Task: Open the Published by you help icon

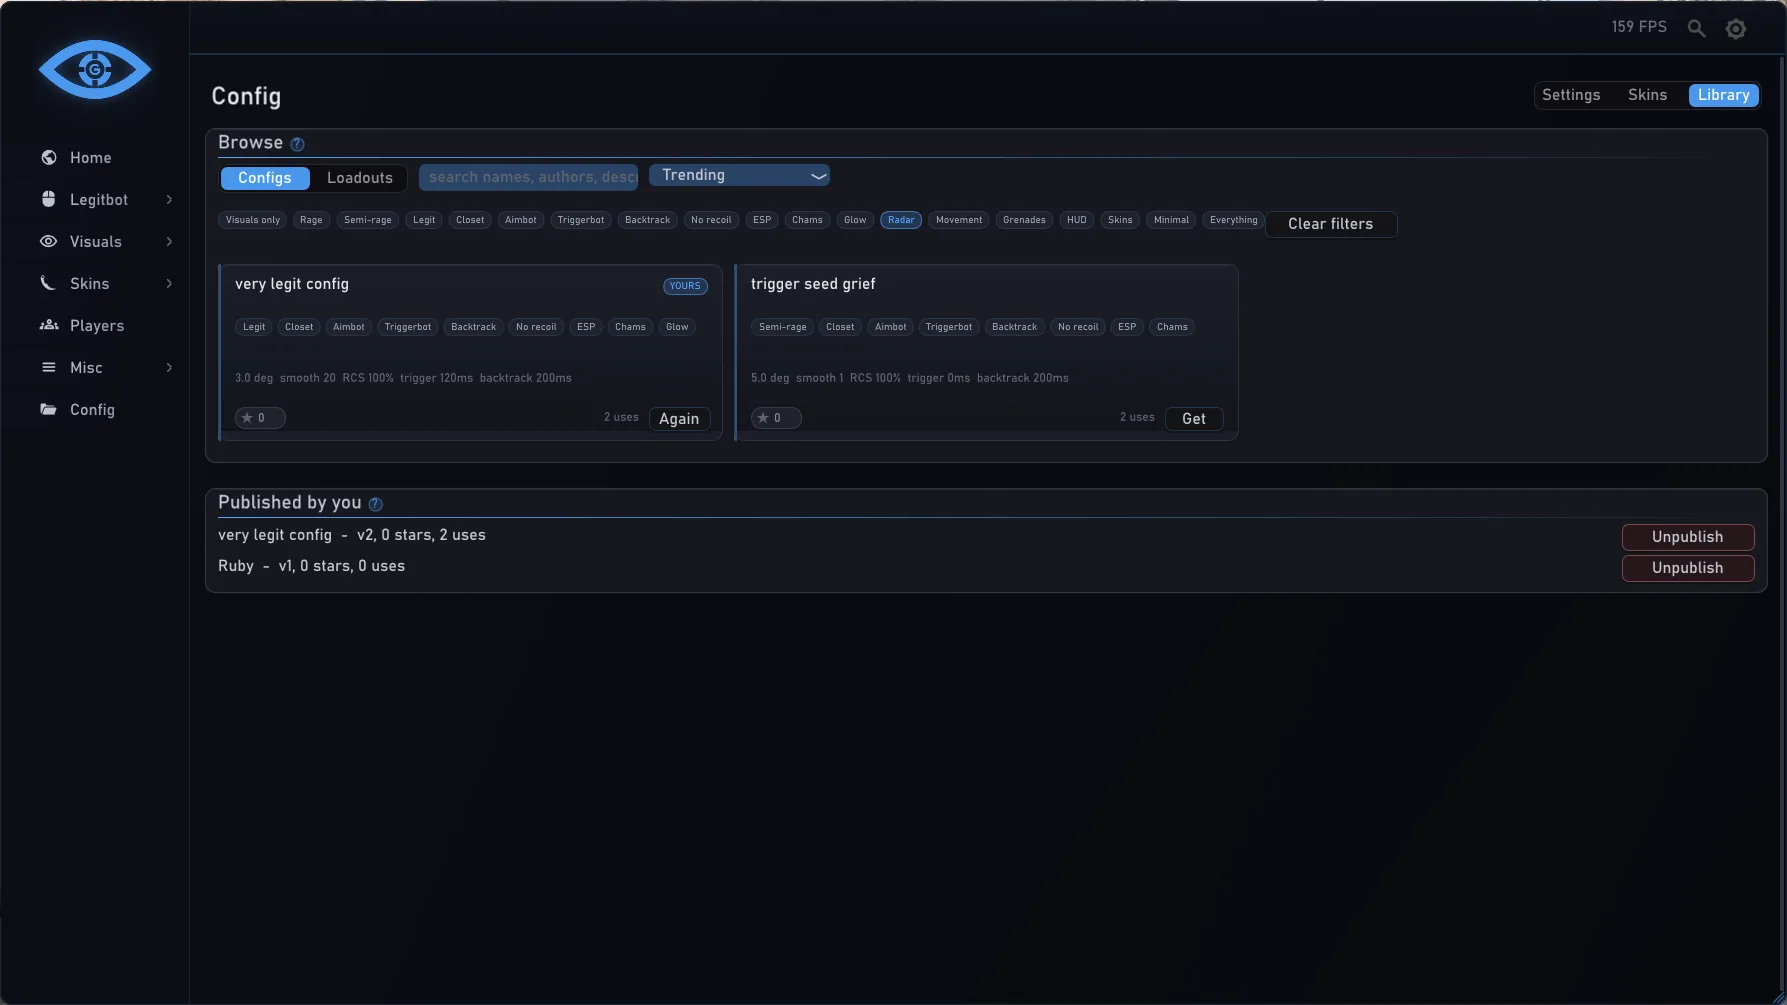Action: pyautogui.click(x=375, y=504)
